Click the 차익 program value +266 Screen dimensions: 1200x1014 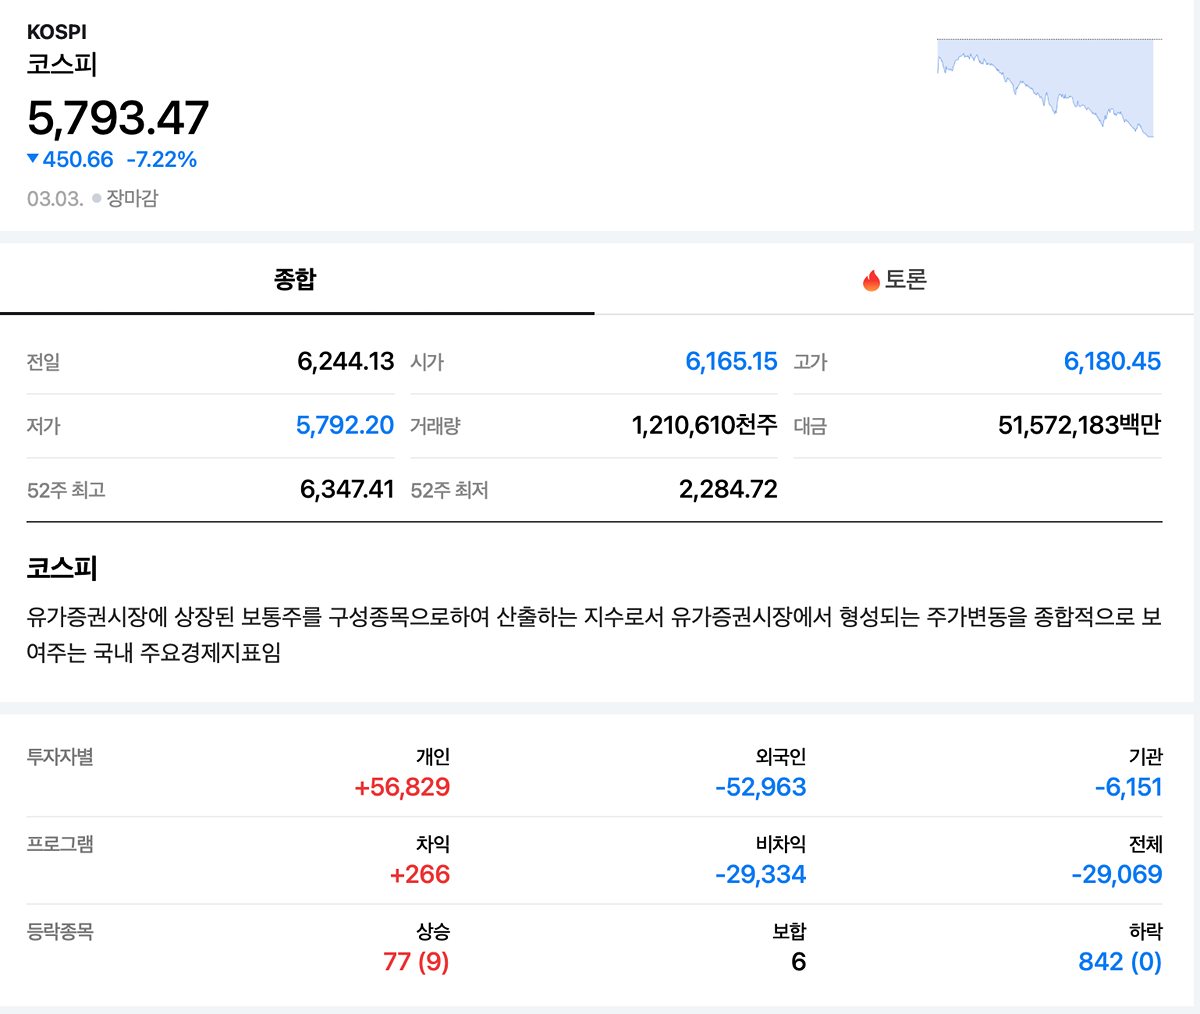[x=420, y=875]
